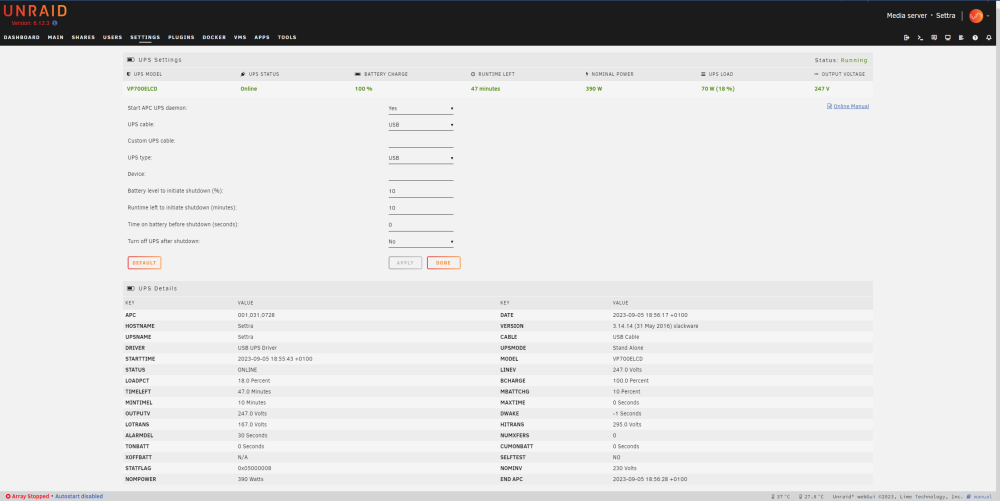Click the VP700ELCD UPS model value
Image resolution: width=1000 pixels, height=501 pixels.
click(x=142, y=89)
